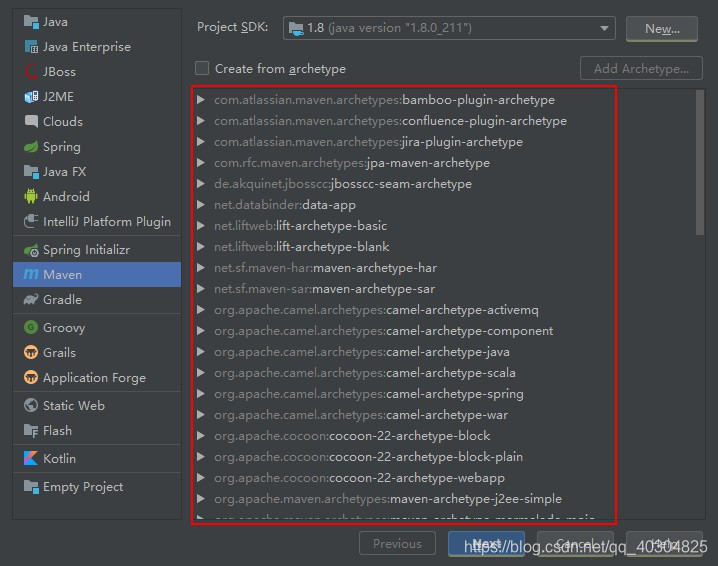Screen dimensions: 718x566
Task: Expand maven-archetype-har node
Action: coord(201,268)
